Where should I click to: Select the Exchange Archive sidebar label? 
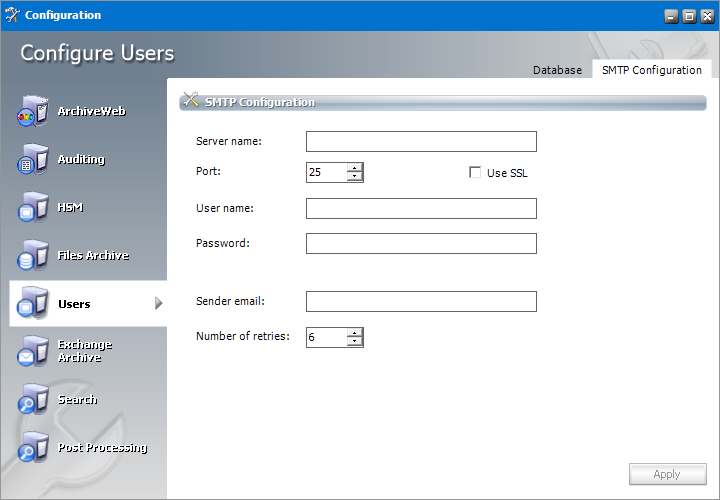(x=85, y=351)
